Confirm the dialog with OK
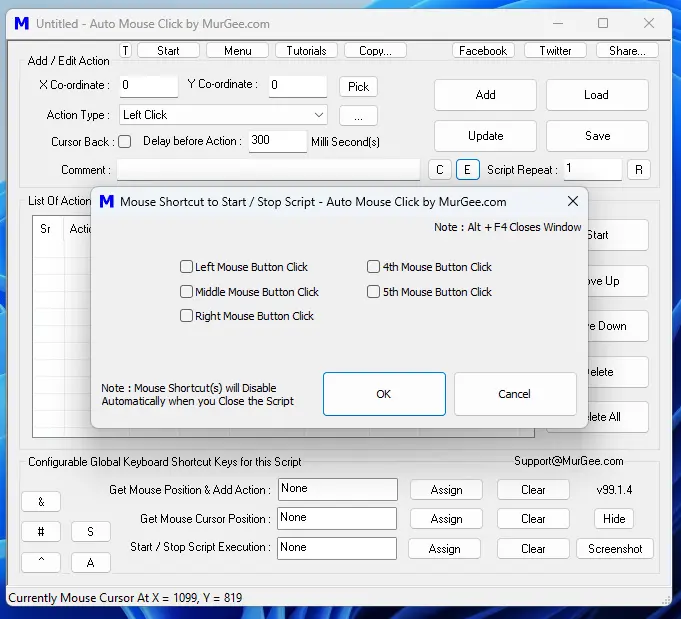This screenshot has width=681, height=619. pos(384,394)
